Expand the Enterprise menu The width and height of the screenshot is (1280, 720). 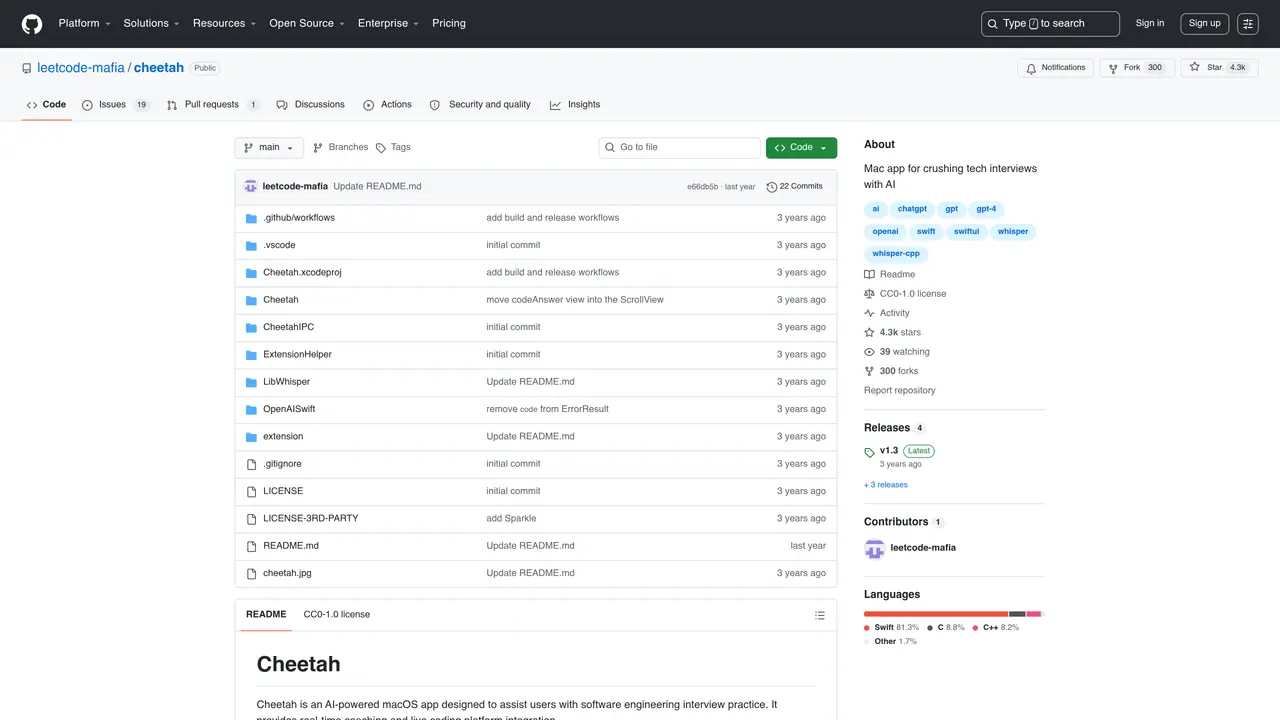point(388,23)
